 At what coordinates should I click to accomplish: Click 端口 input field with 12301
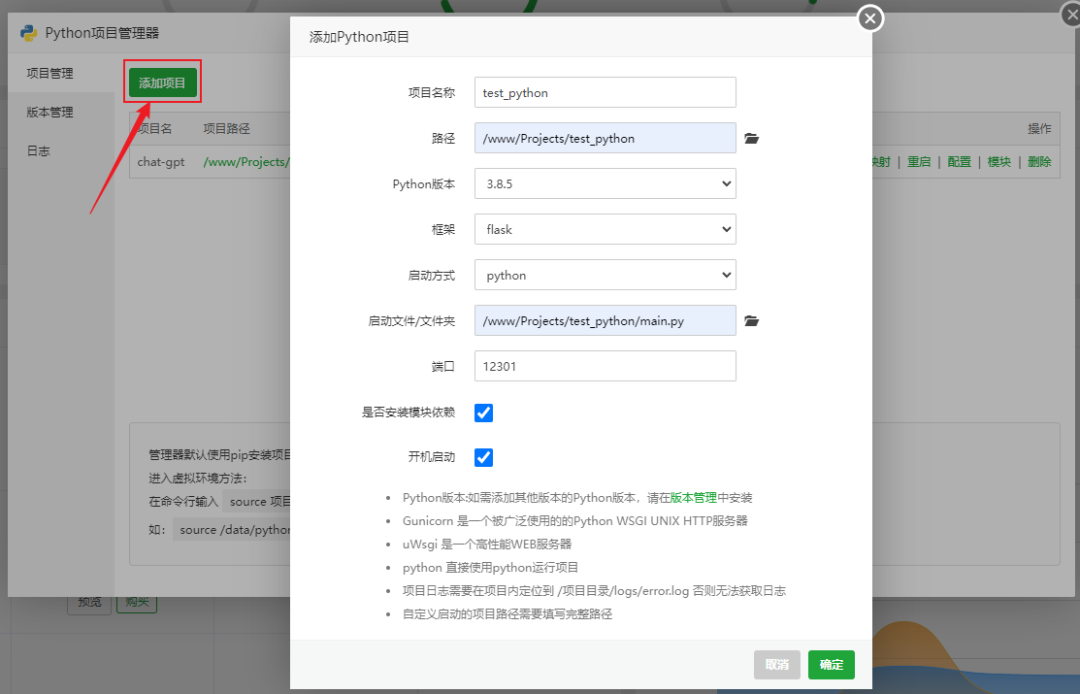pyautogui.click(x=605, y=366)
